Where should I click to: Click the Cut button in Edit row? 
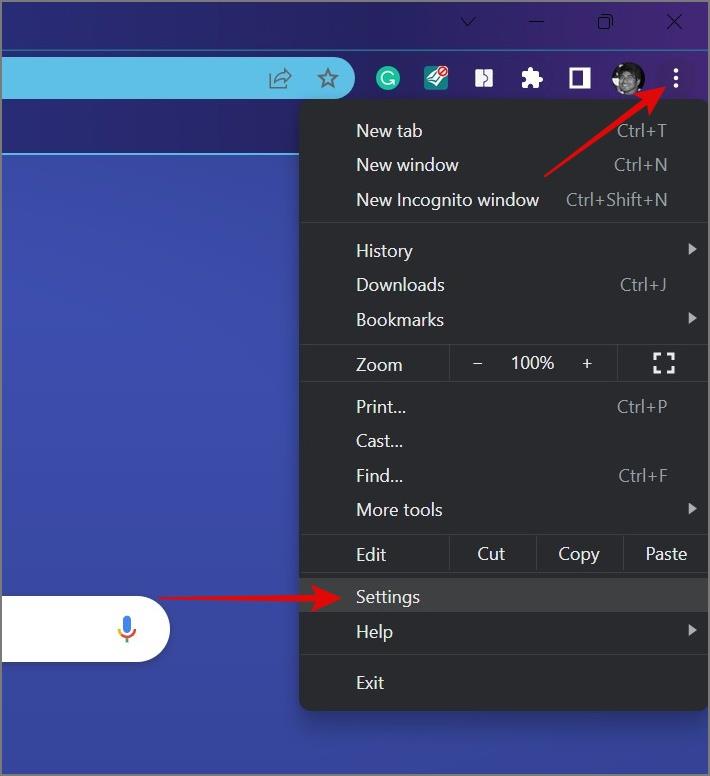491,554
